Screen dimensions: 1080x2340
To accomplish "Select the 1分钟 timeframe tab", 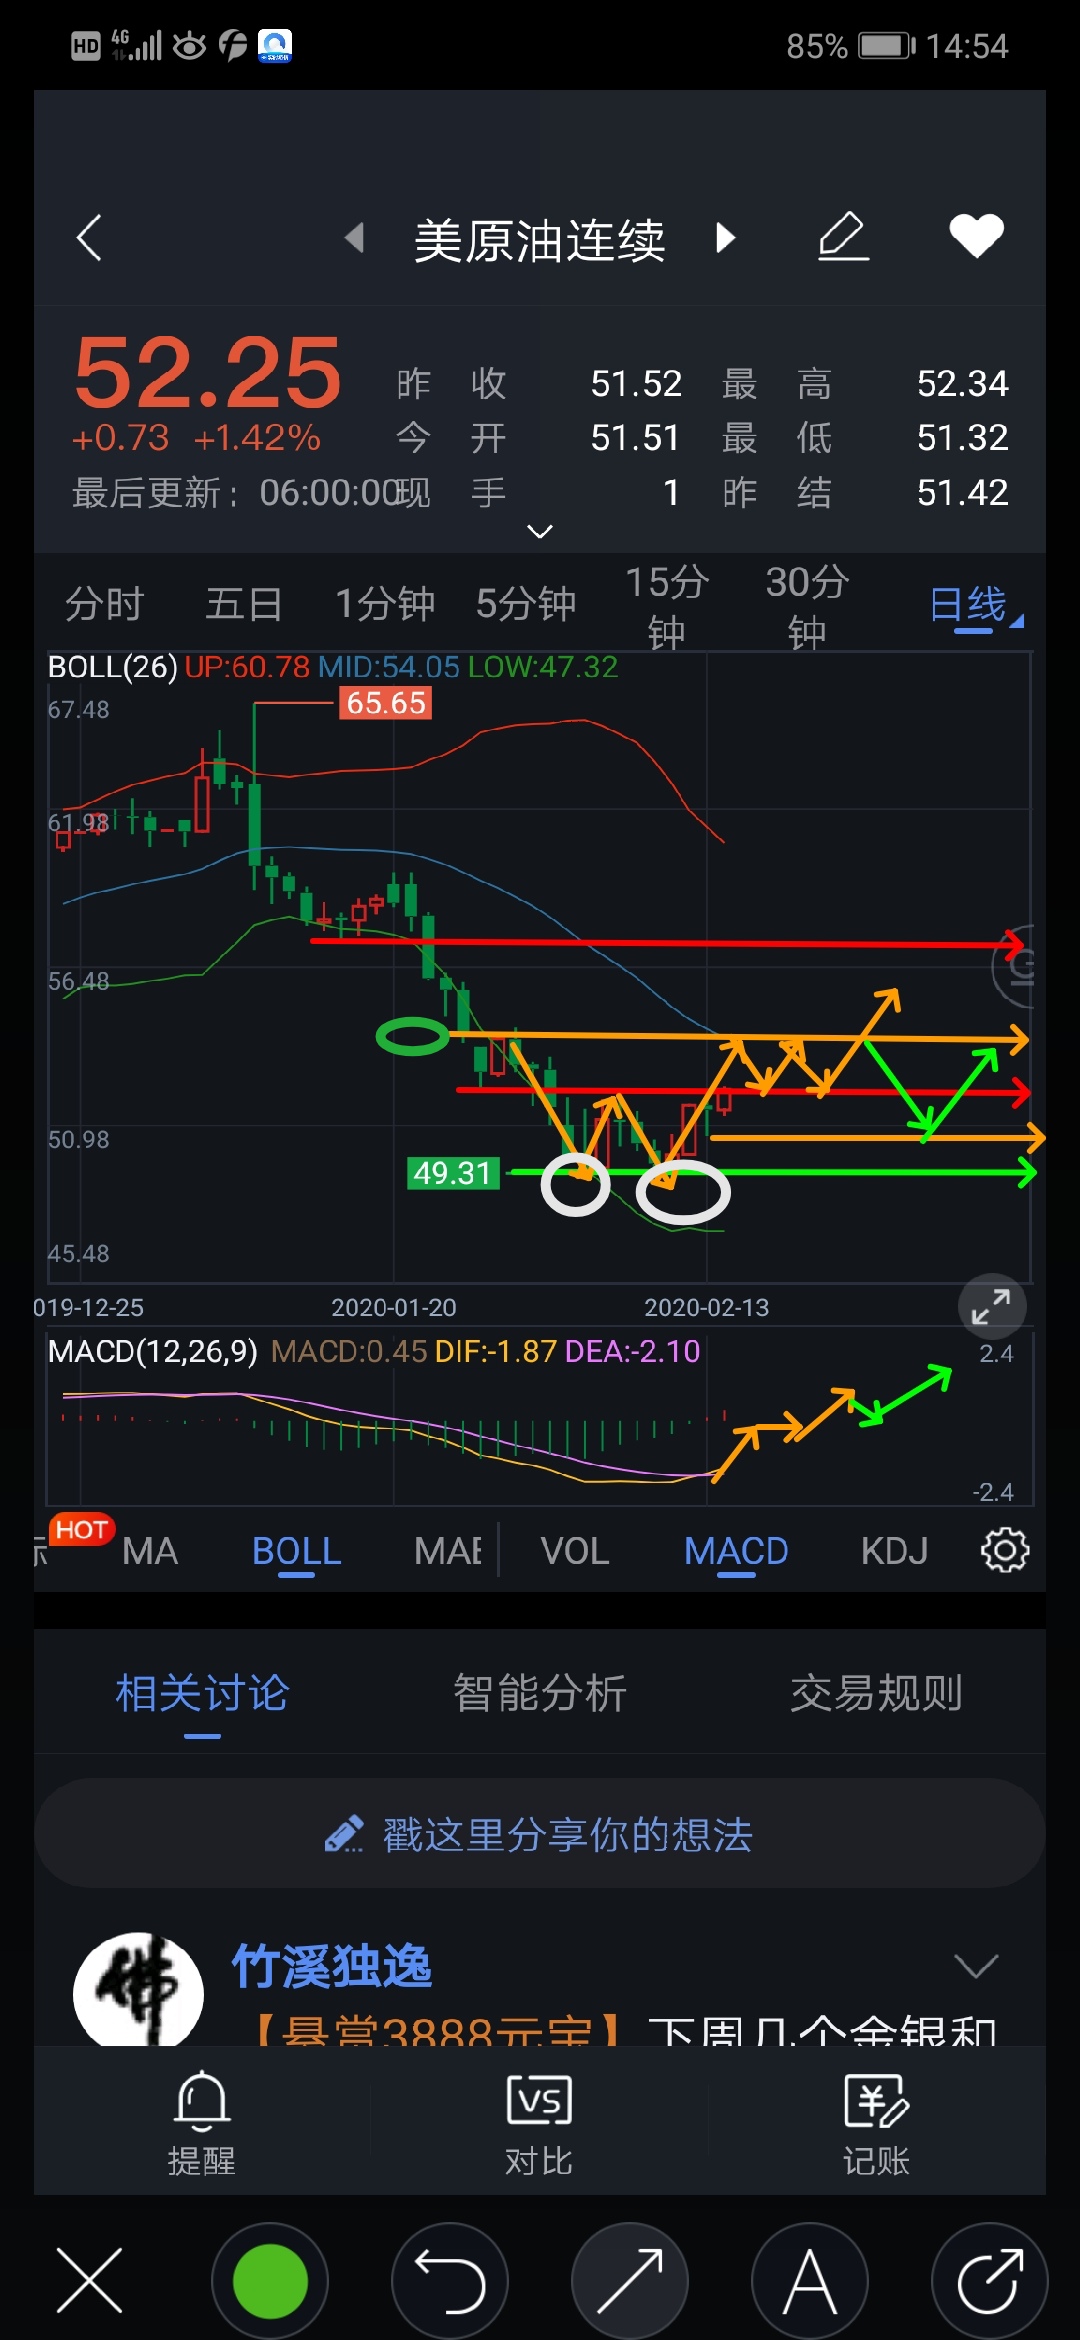I will coord(385,604).
